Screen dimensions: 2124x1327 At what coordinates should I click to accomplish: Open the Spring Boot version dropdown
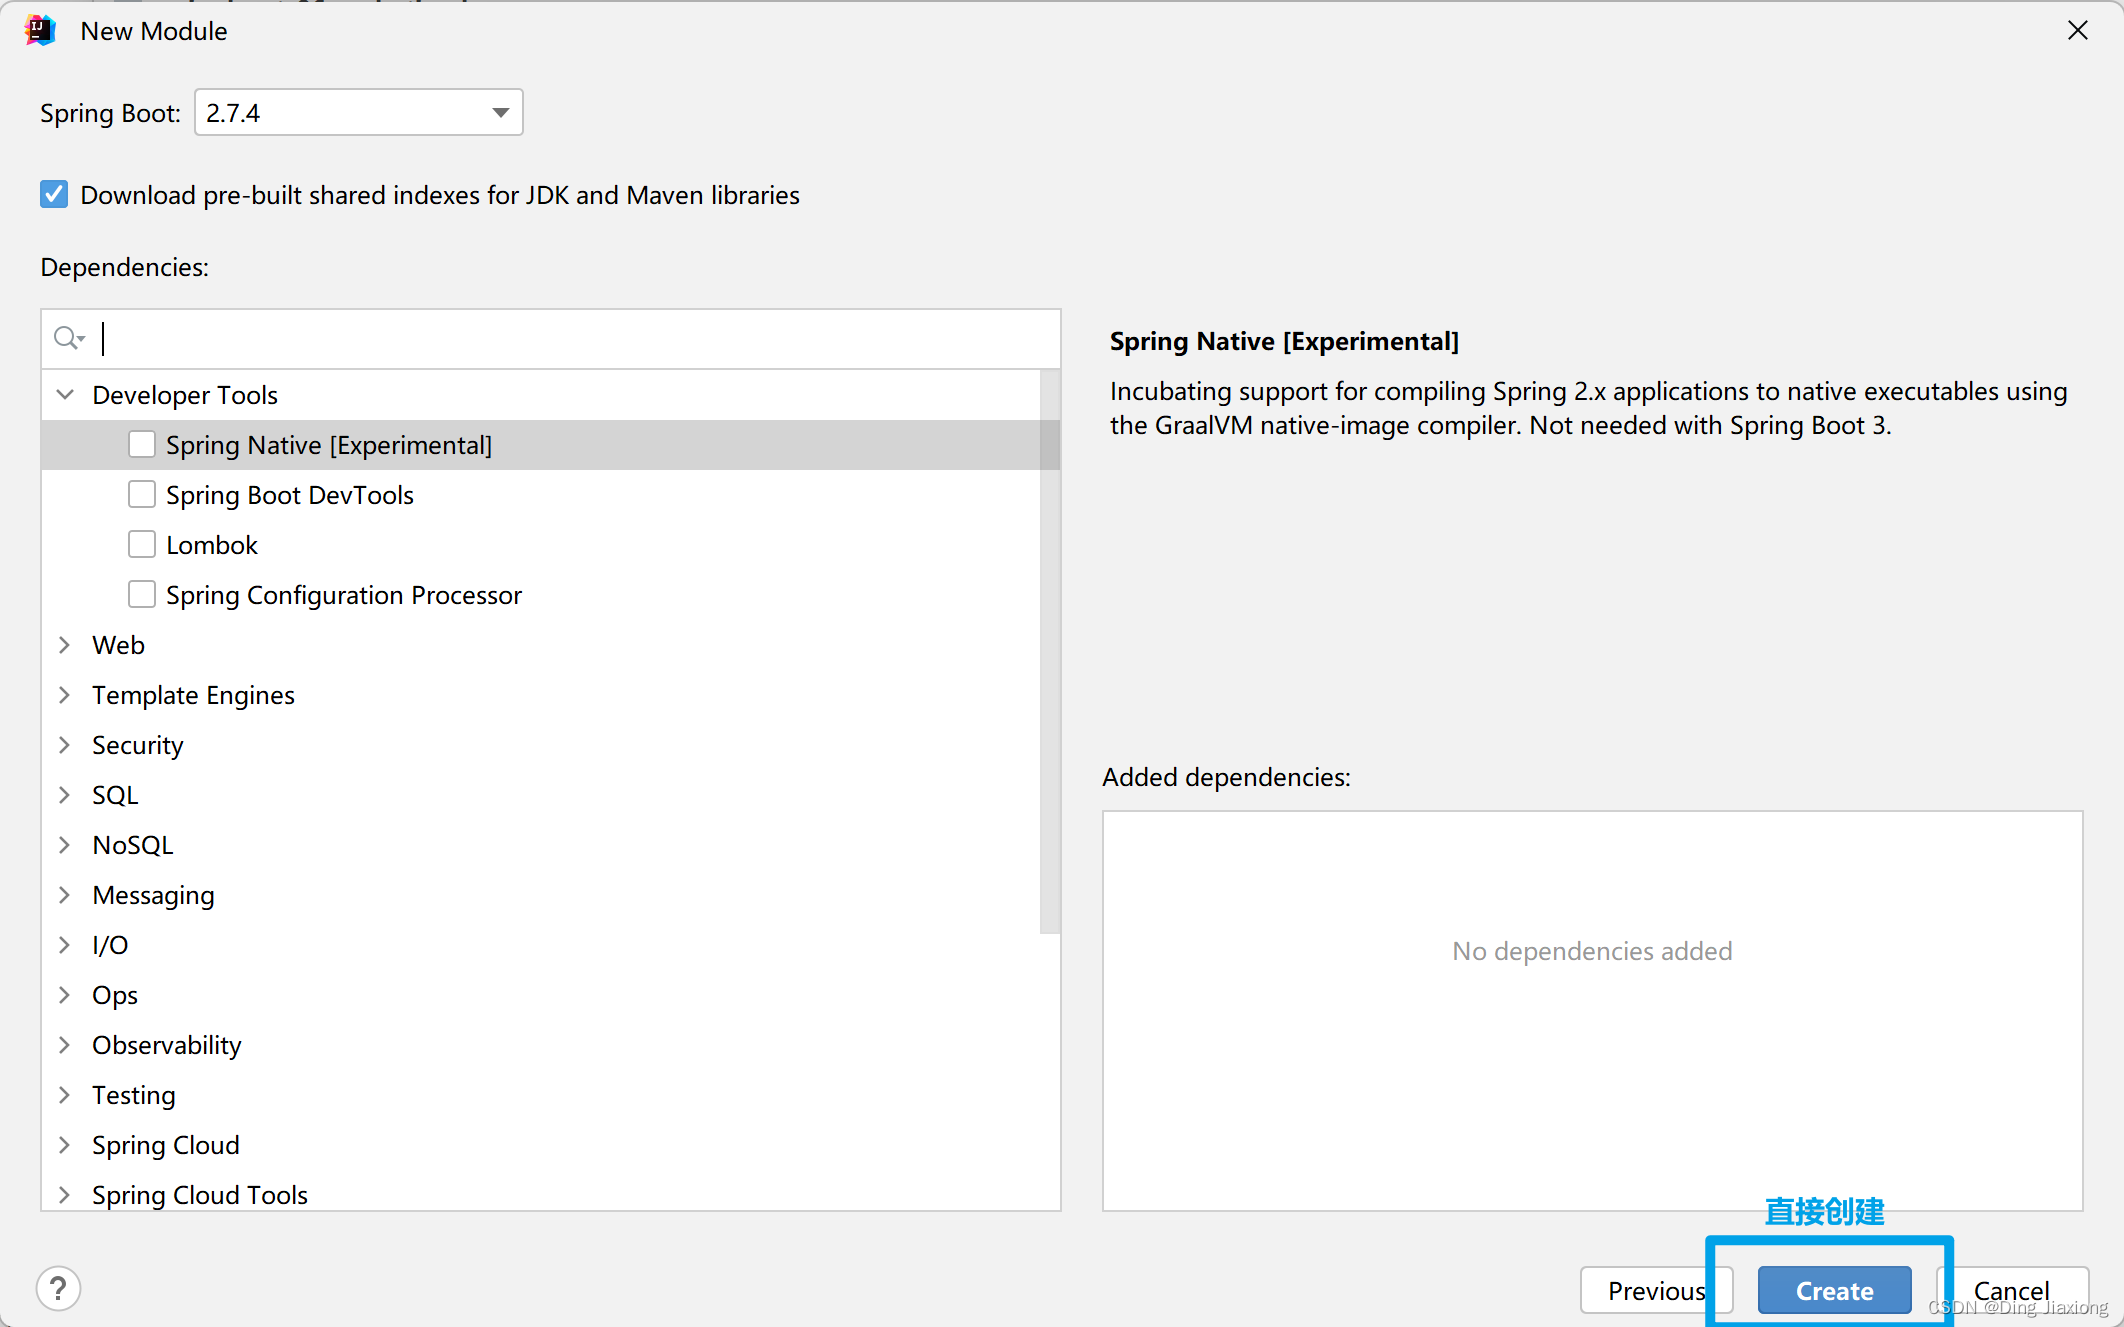click(x=359, y=112)
